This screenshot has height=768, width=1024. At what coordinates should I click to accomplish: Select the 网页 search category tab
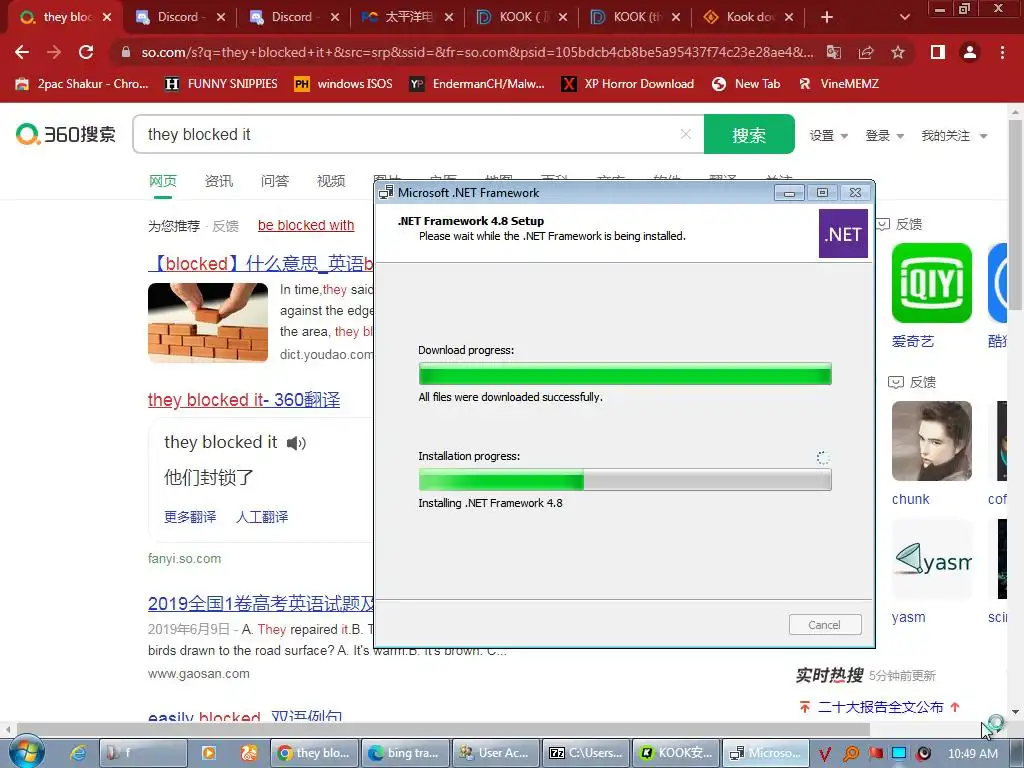pyautogui.click(x=163, y=181)
